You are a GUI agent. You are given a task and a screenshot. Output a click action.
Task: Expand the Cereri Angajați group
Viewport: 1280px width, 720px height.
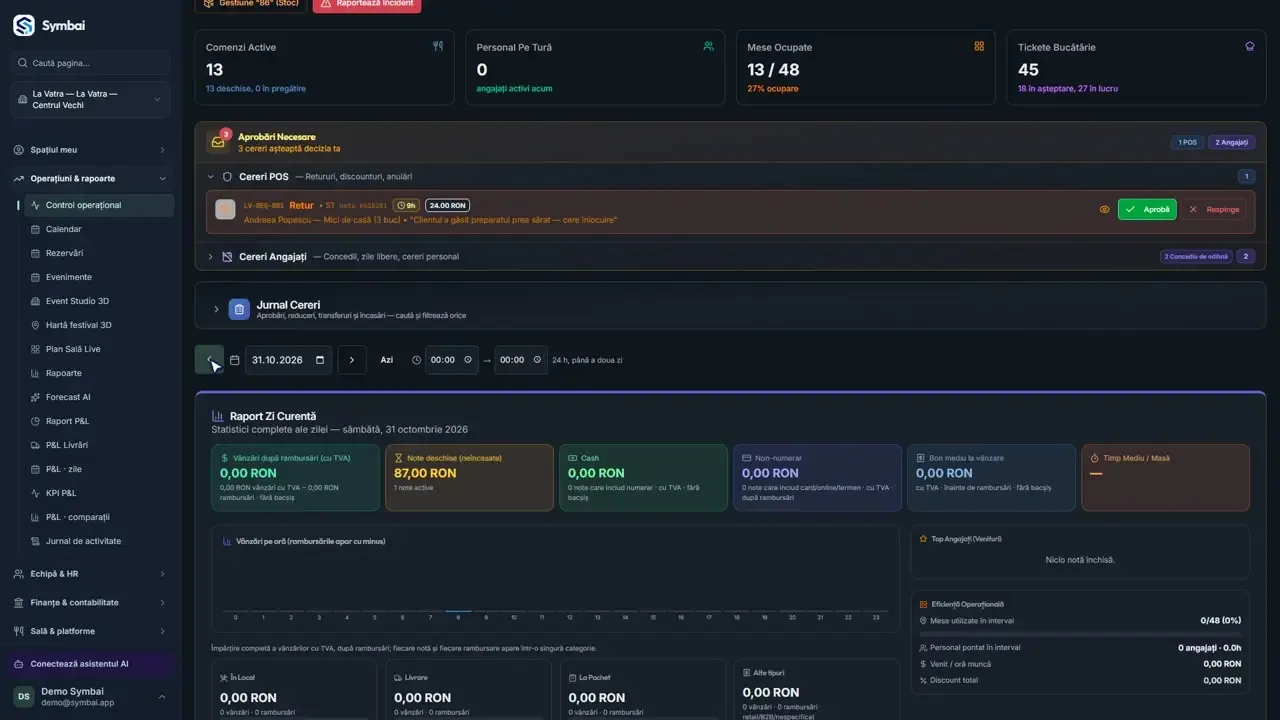point(211,257)
